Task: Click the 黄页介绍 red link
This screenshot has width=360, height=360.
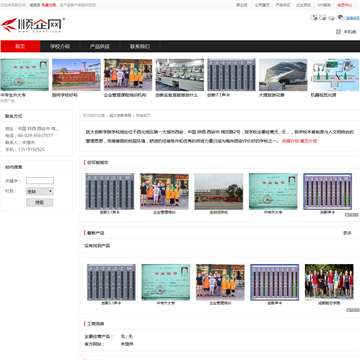Action: coord(309,141)
